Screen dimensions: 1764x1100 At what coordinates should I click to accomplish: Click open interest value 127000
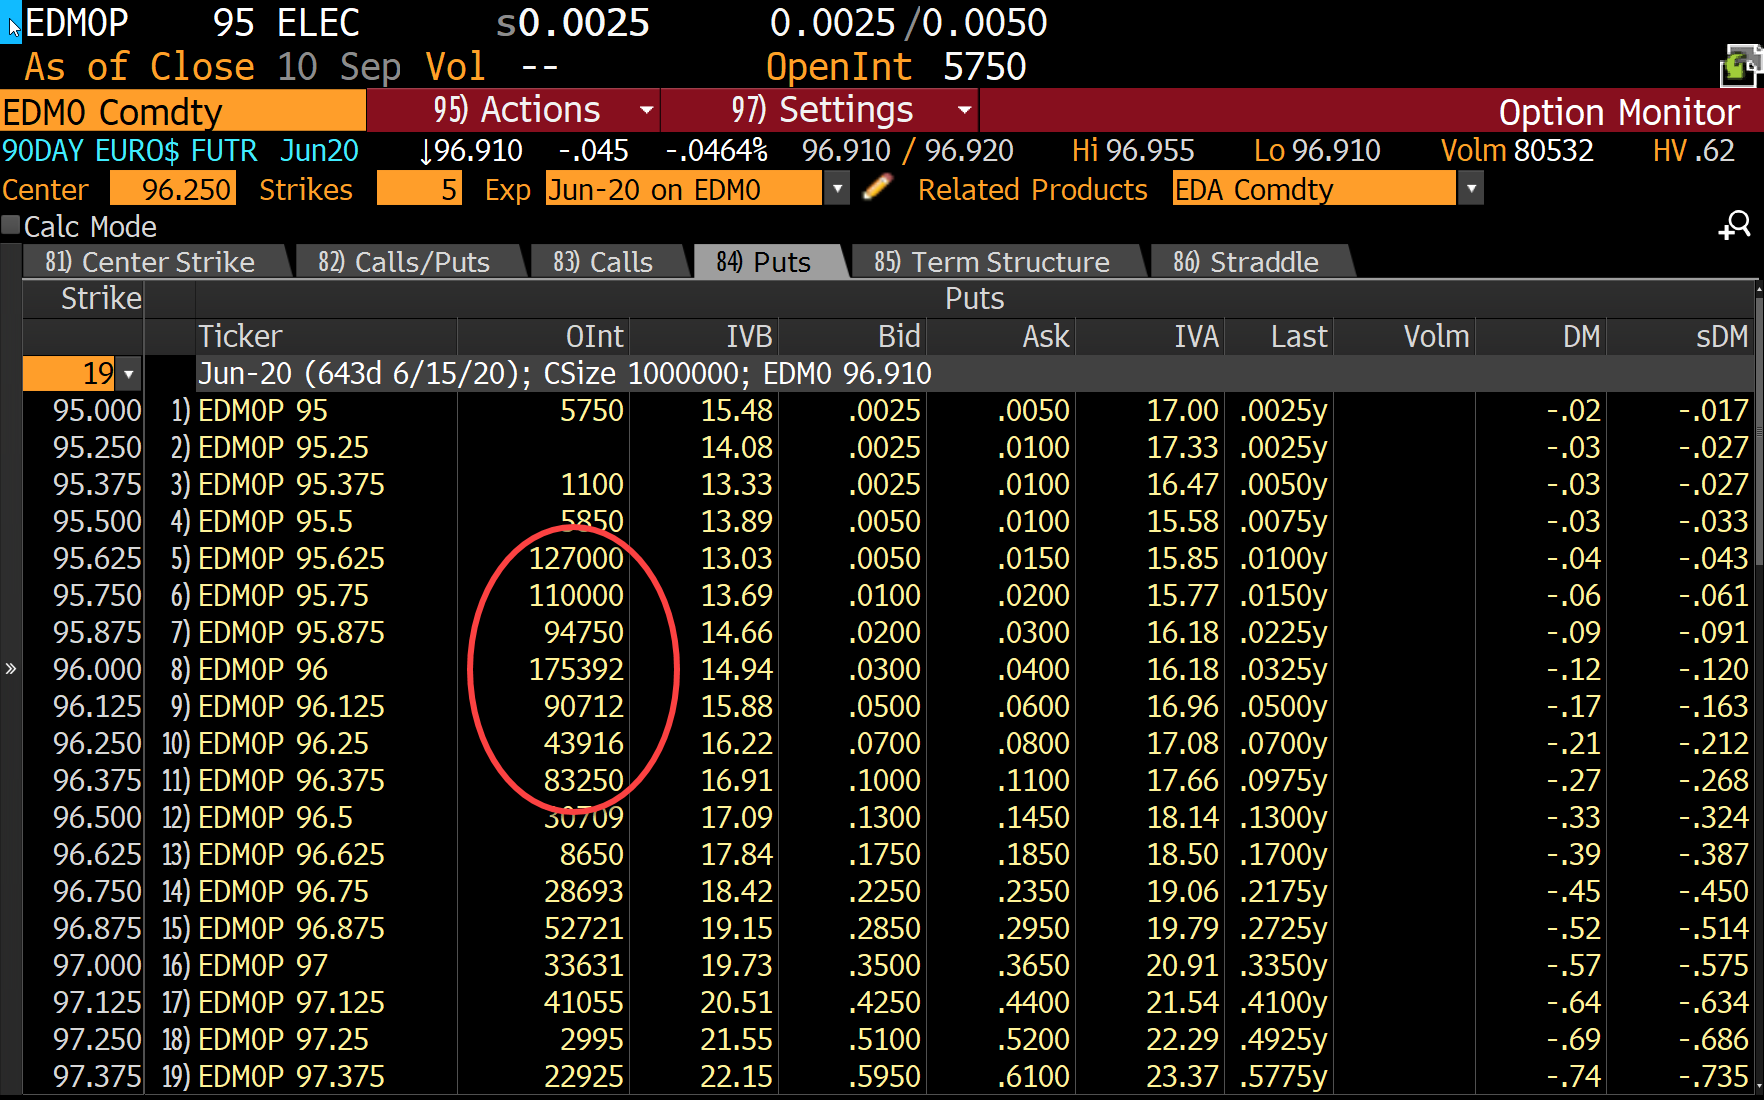tap(576, 559)
